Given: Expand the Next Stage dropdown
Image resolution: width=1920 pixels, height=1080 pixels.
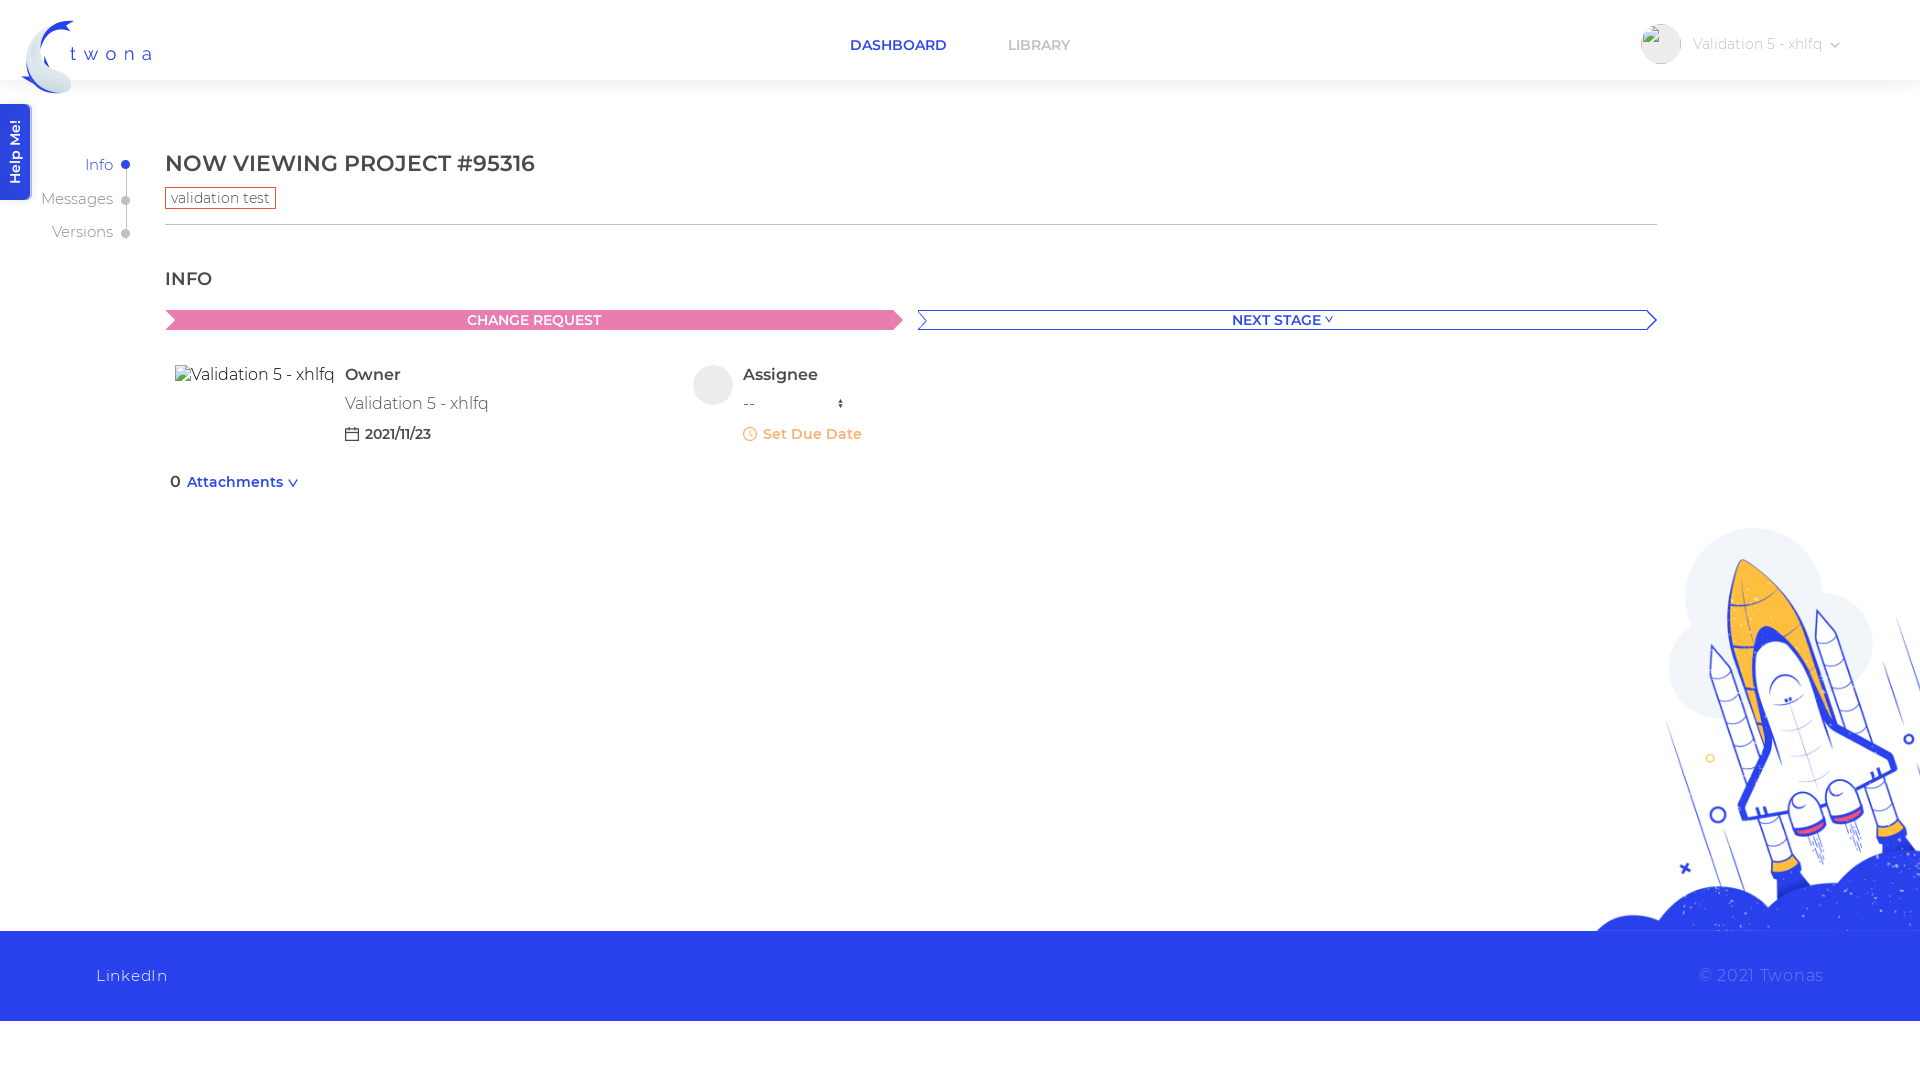Looking at the screenshot, I should [x=1282, y=320].
